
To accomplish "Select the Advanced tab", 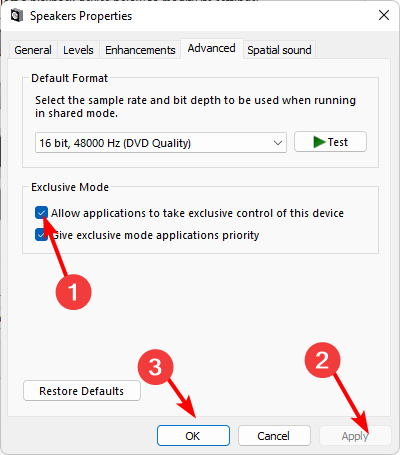I will tap(212, 49).
